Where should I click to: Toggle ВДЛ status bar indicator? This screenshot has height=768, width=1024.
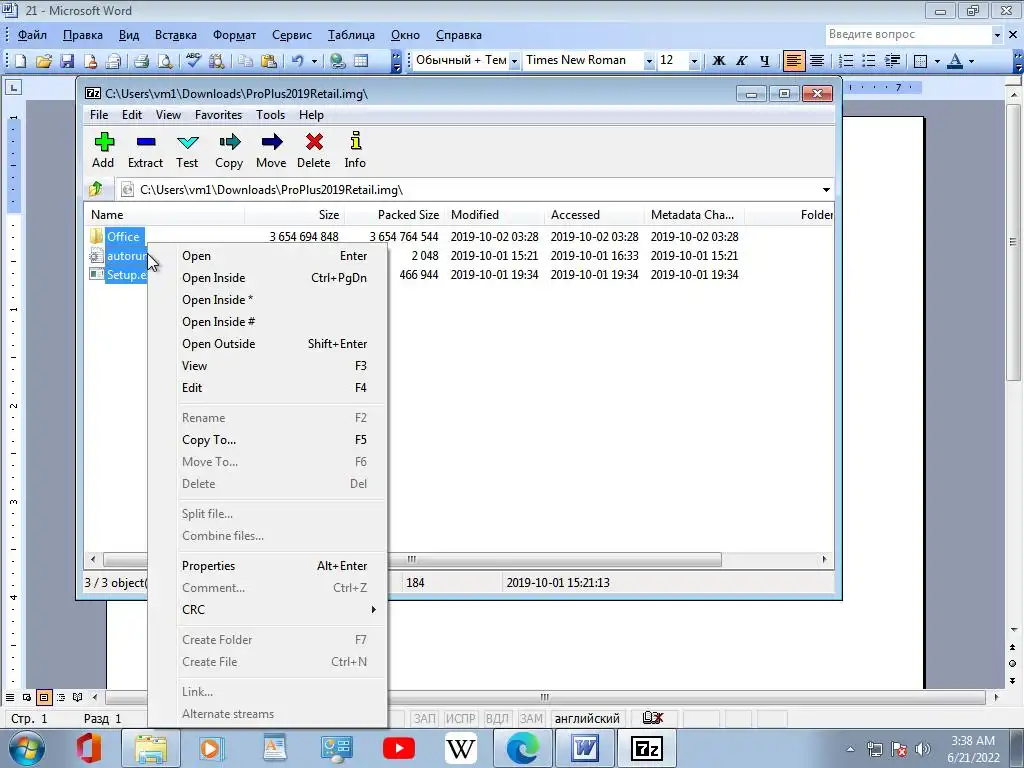(x=497, y=718)
